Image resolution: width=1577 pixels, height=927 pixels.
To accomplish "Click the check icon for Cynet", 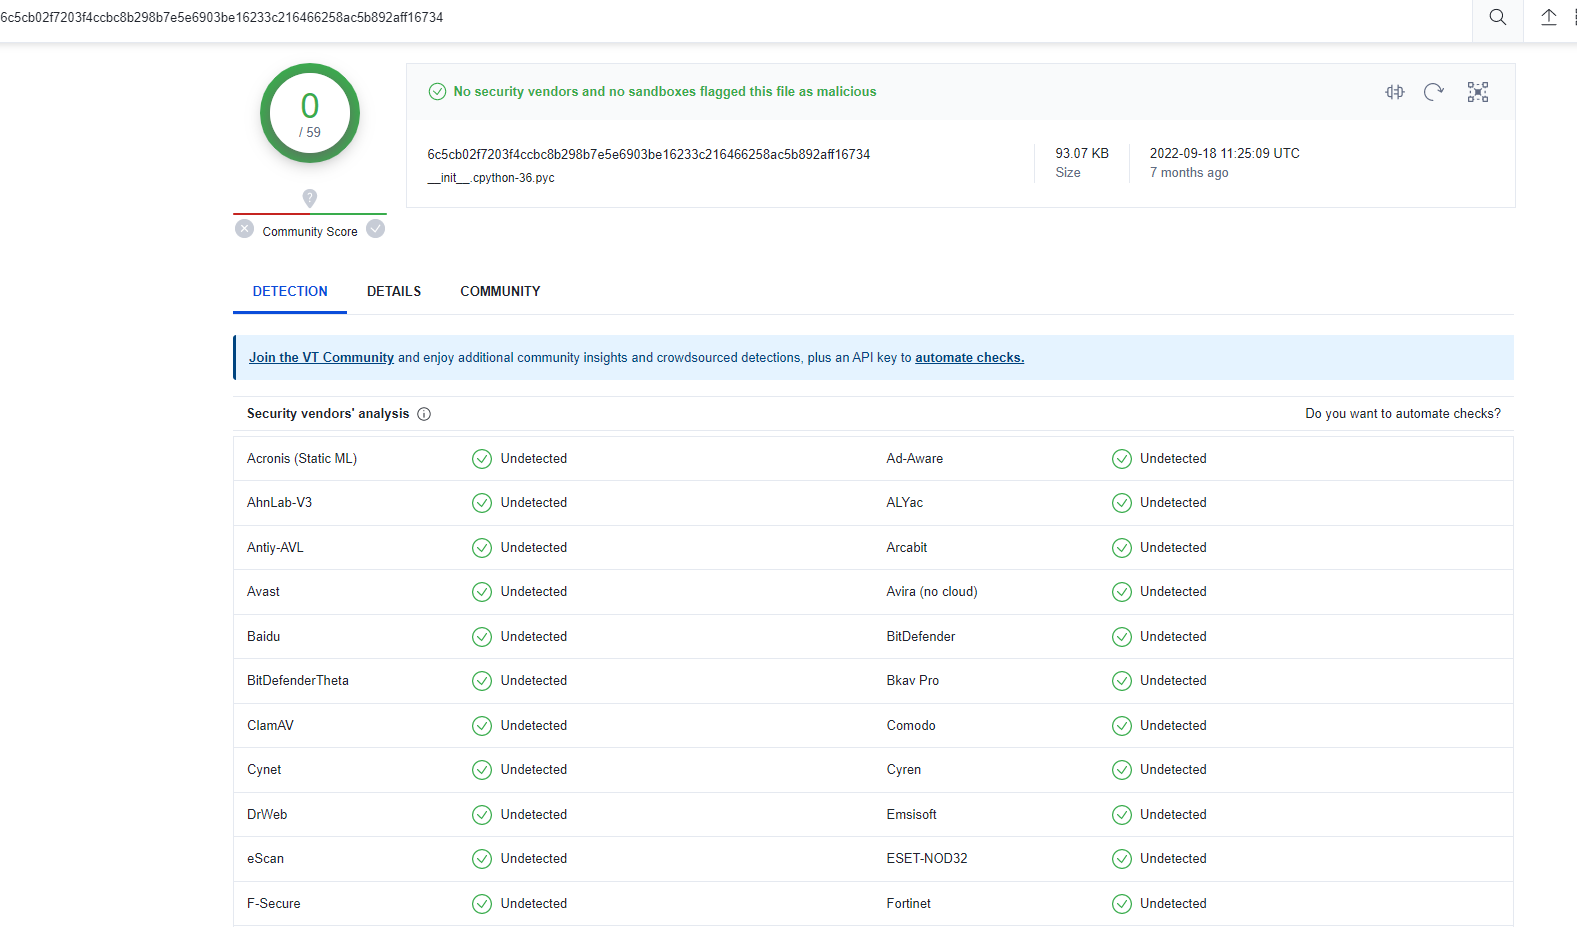I will [x=482, y=770].
